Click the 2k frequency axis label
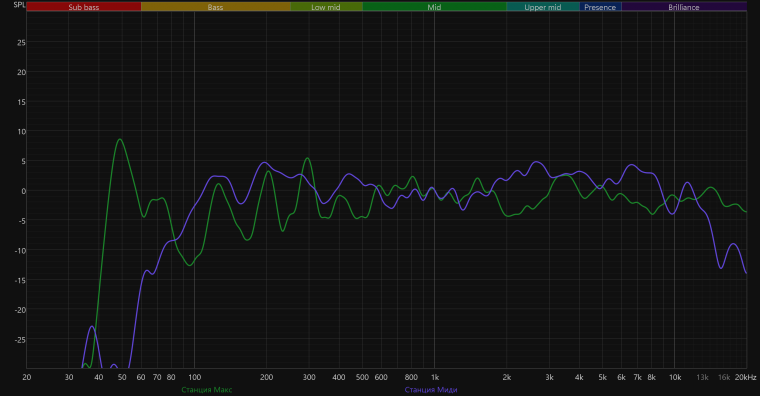The image size is (760, 396). 507,377
